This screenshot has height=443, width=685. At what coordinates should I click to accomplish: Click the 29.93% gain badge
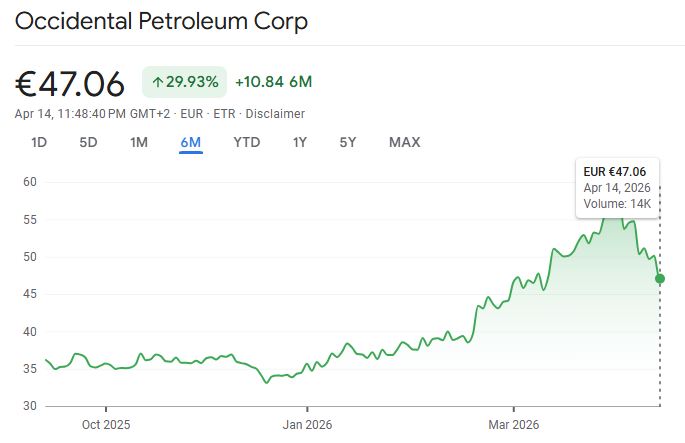coord(184,82)
